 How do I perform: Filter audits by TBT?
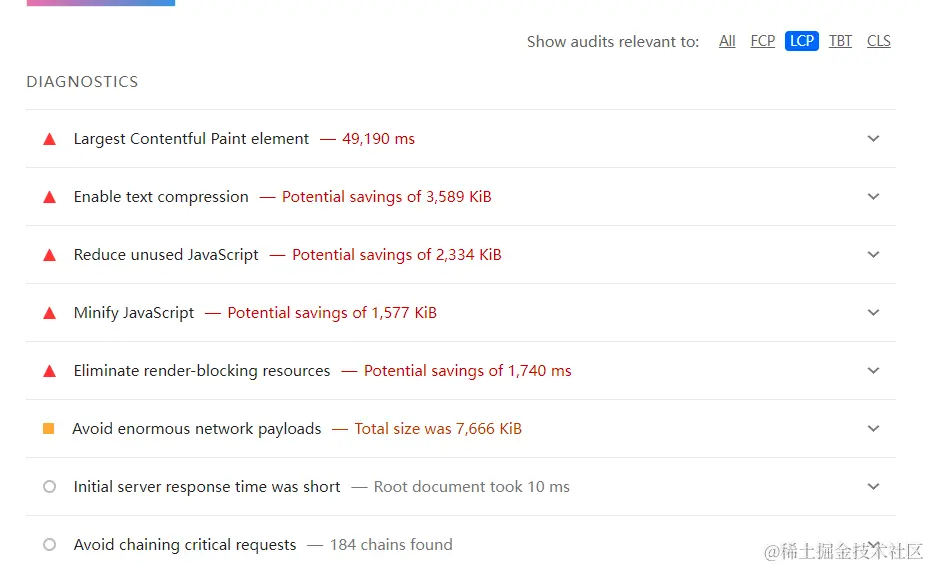click(x=840, y=41)
